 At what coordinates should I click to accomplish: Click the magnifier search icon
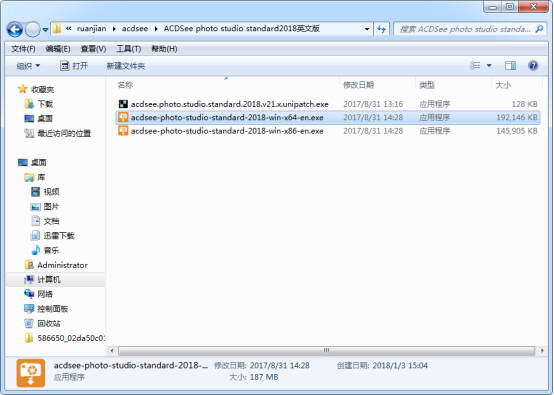coord(539,29)
